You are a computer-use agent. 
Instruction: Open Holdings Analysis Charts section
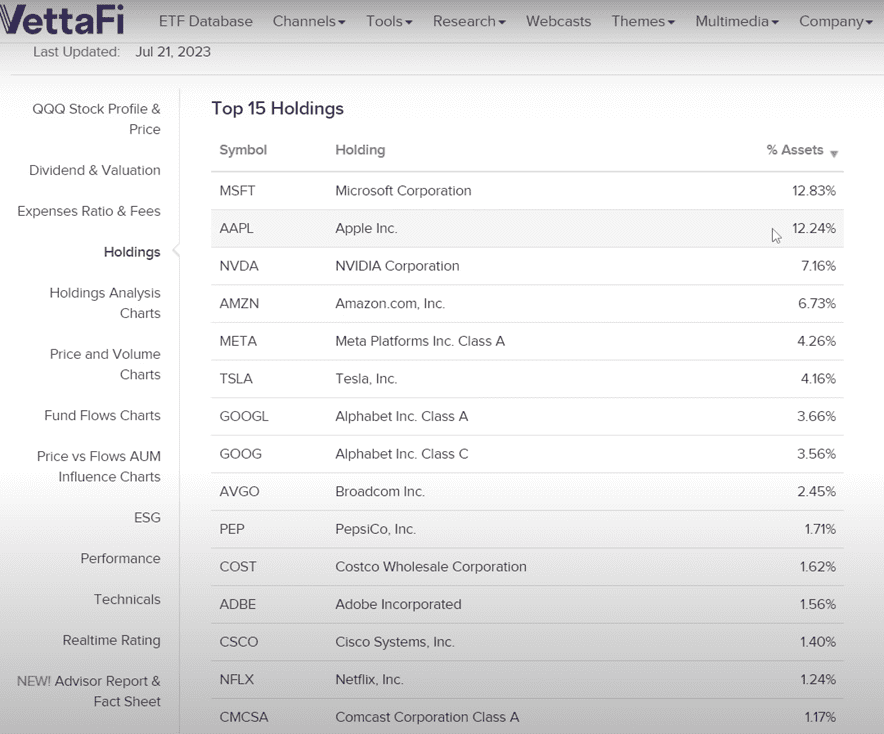[x=105, y=303]
